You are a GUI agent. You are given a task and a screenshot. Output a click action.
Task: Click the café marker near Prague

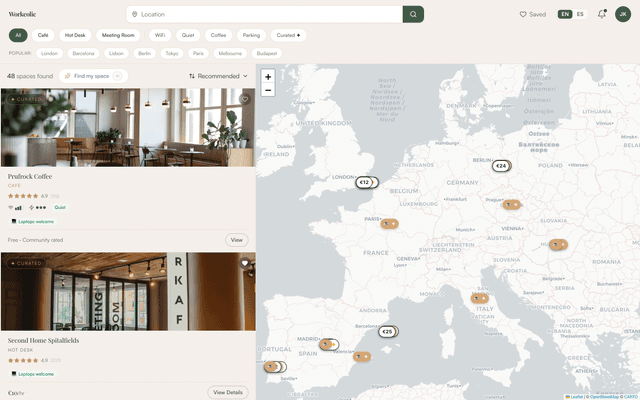(x=511, y=204)
